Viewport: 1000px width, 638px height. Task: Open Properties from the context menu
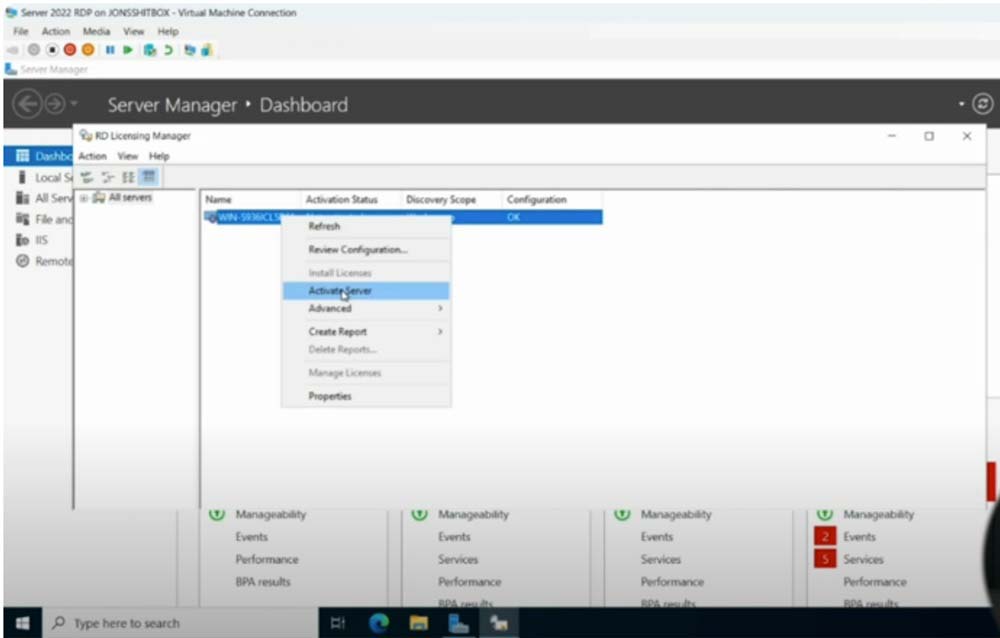[330, 397]
